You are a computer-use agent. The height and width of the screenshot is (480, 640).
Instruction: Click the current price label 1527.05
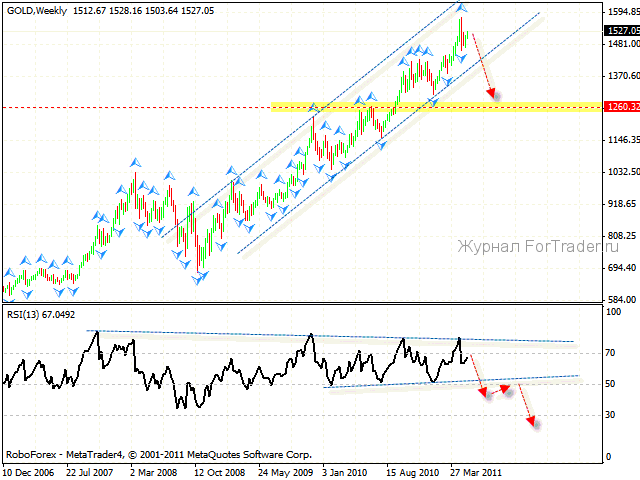(x=621, y=31)
